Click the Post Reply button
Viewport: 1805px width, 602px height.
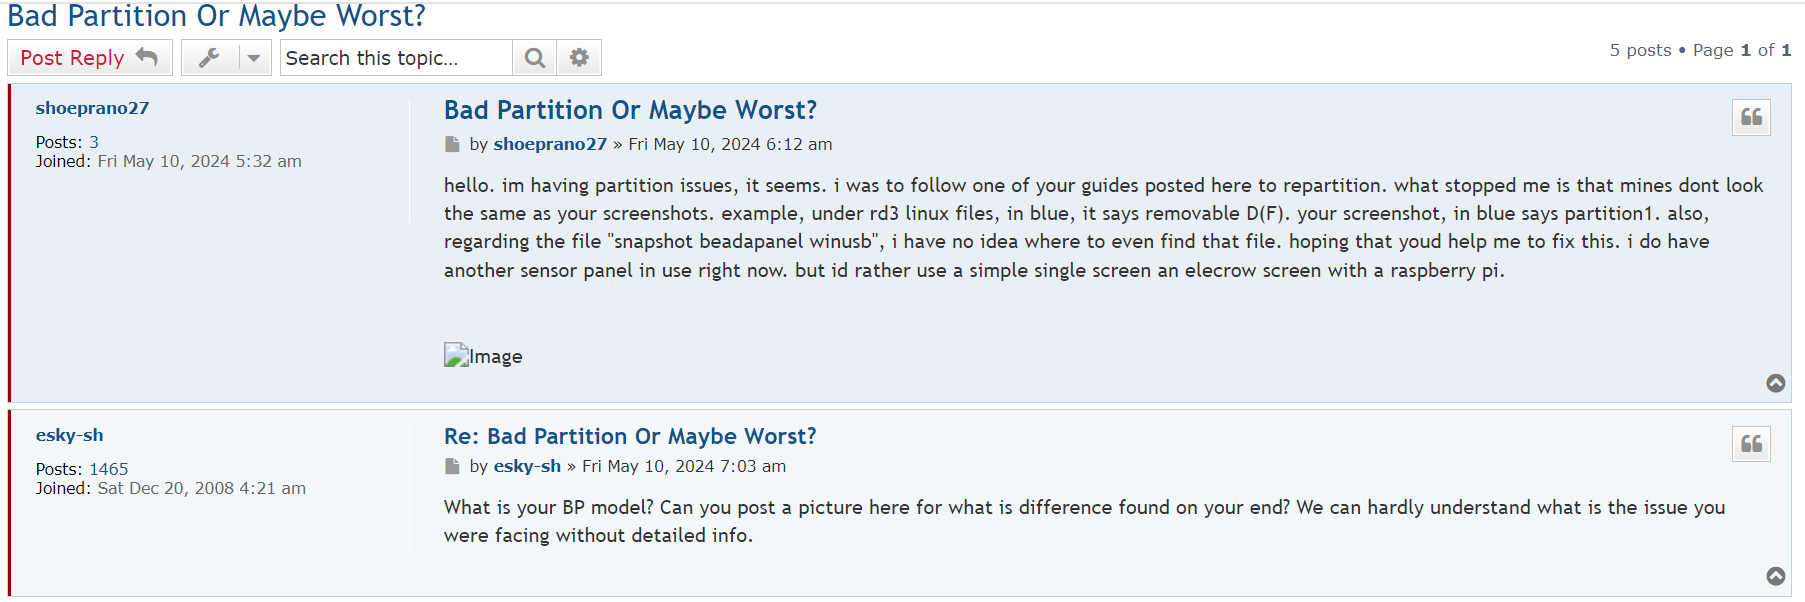click(x=89, y=58)
